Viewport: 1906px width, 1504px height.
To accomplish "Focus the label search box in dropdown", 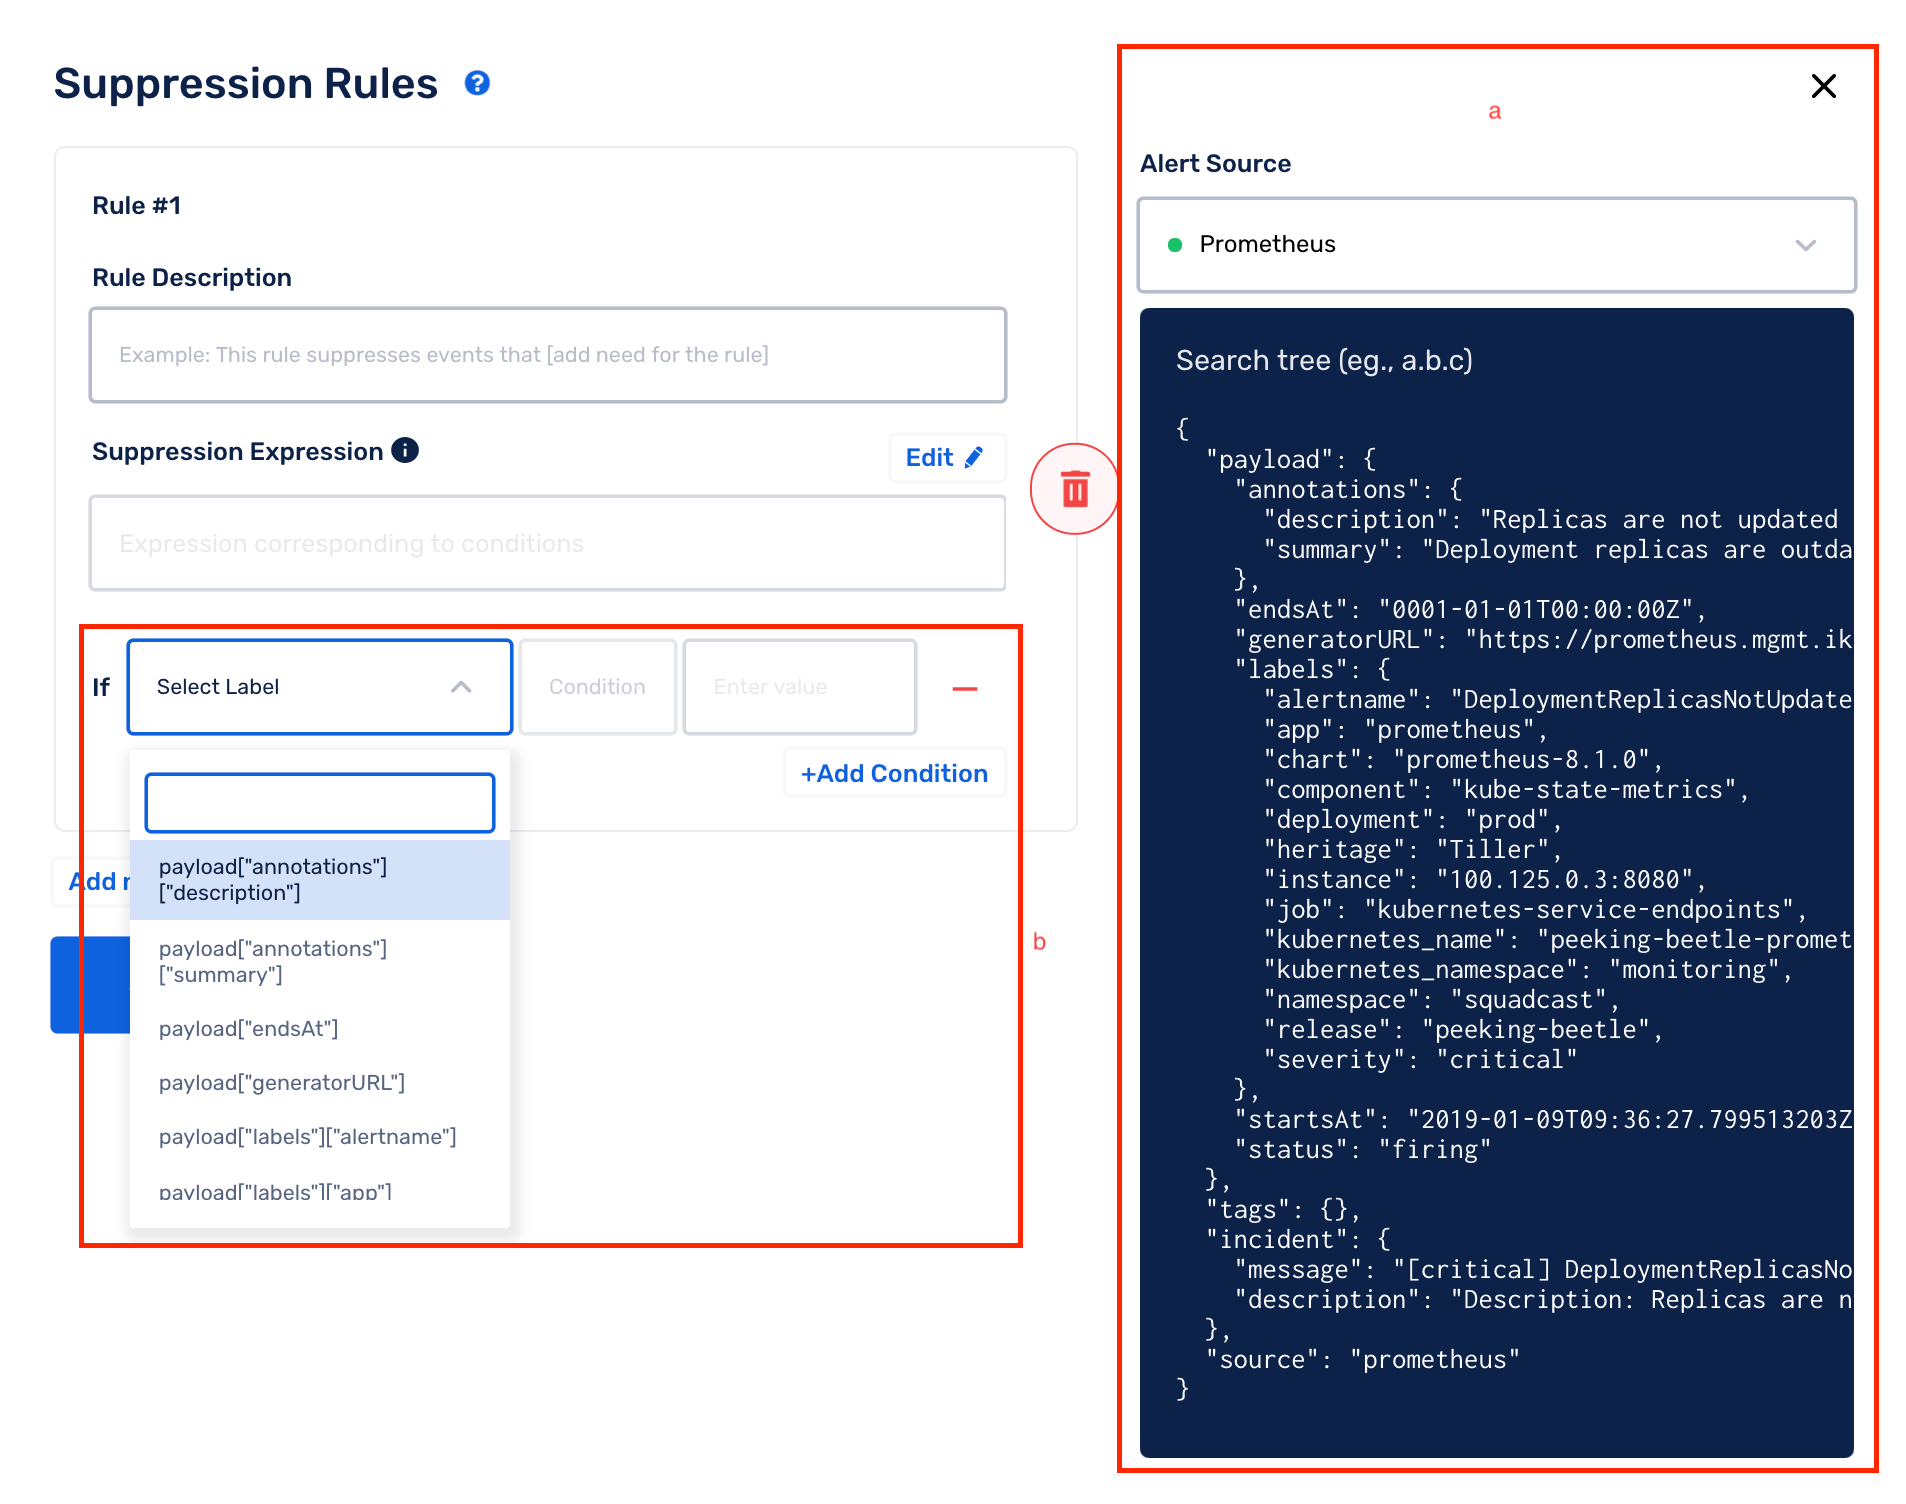I will (x=320, y=803).
